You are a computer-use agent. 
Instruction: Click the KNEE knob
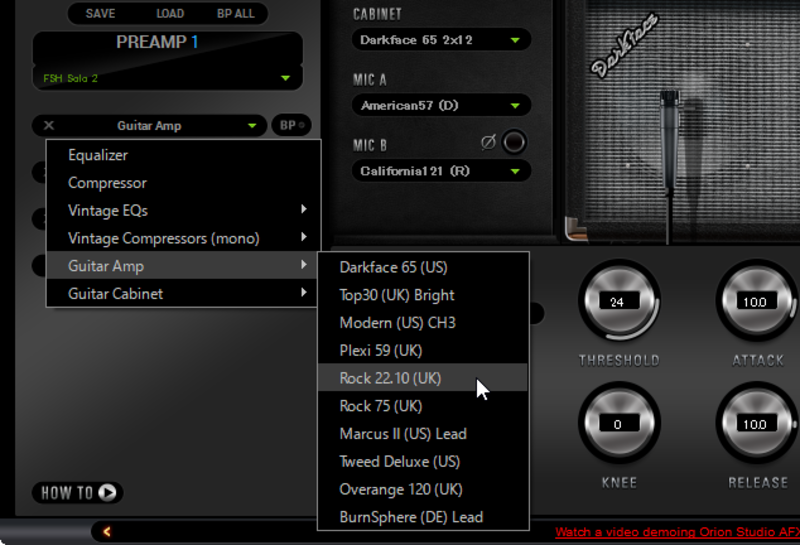619,424
